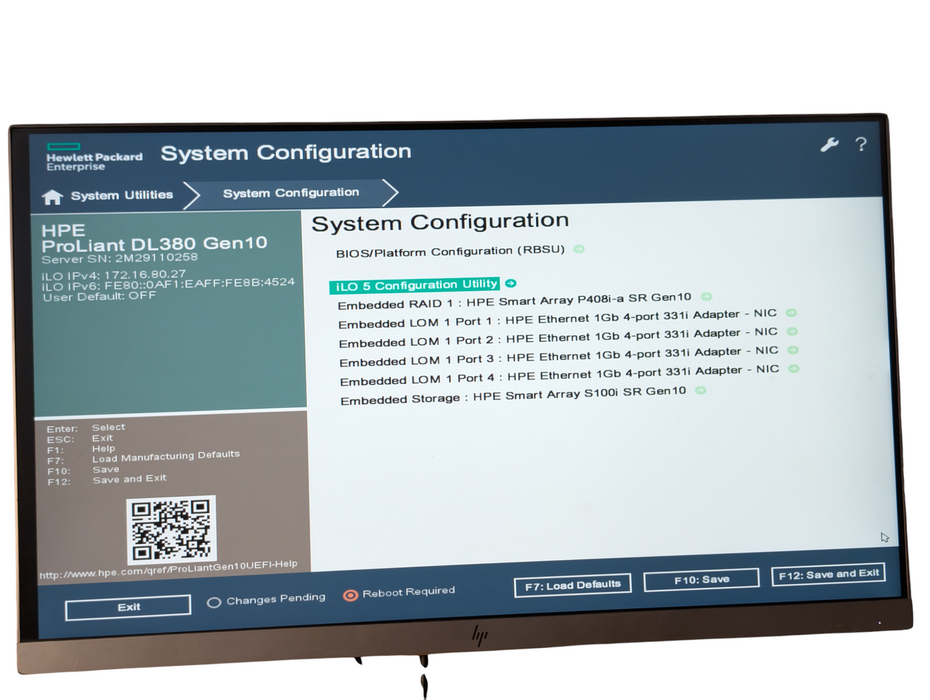Viewport: 930px width, 700px height.
Task: Click the QR code help image
Action: (171, 530)
